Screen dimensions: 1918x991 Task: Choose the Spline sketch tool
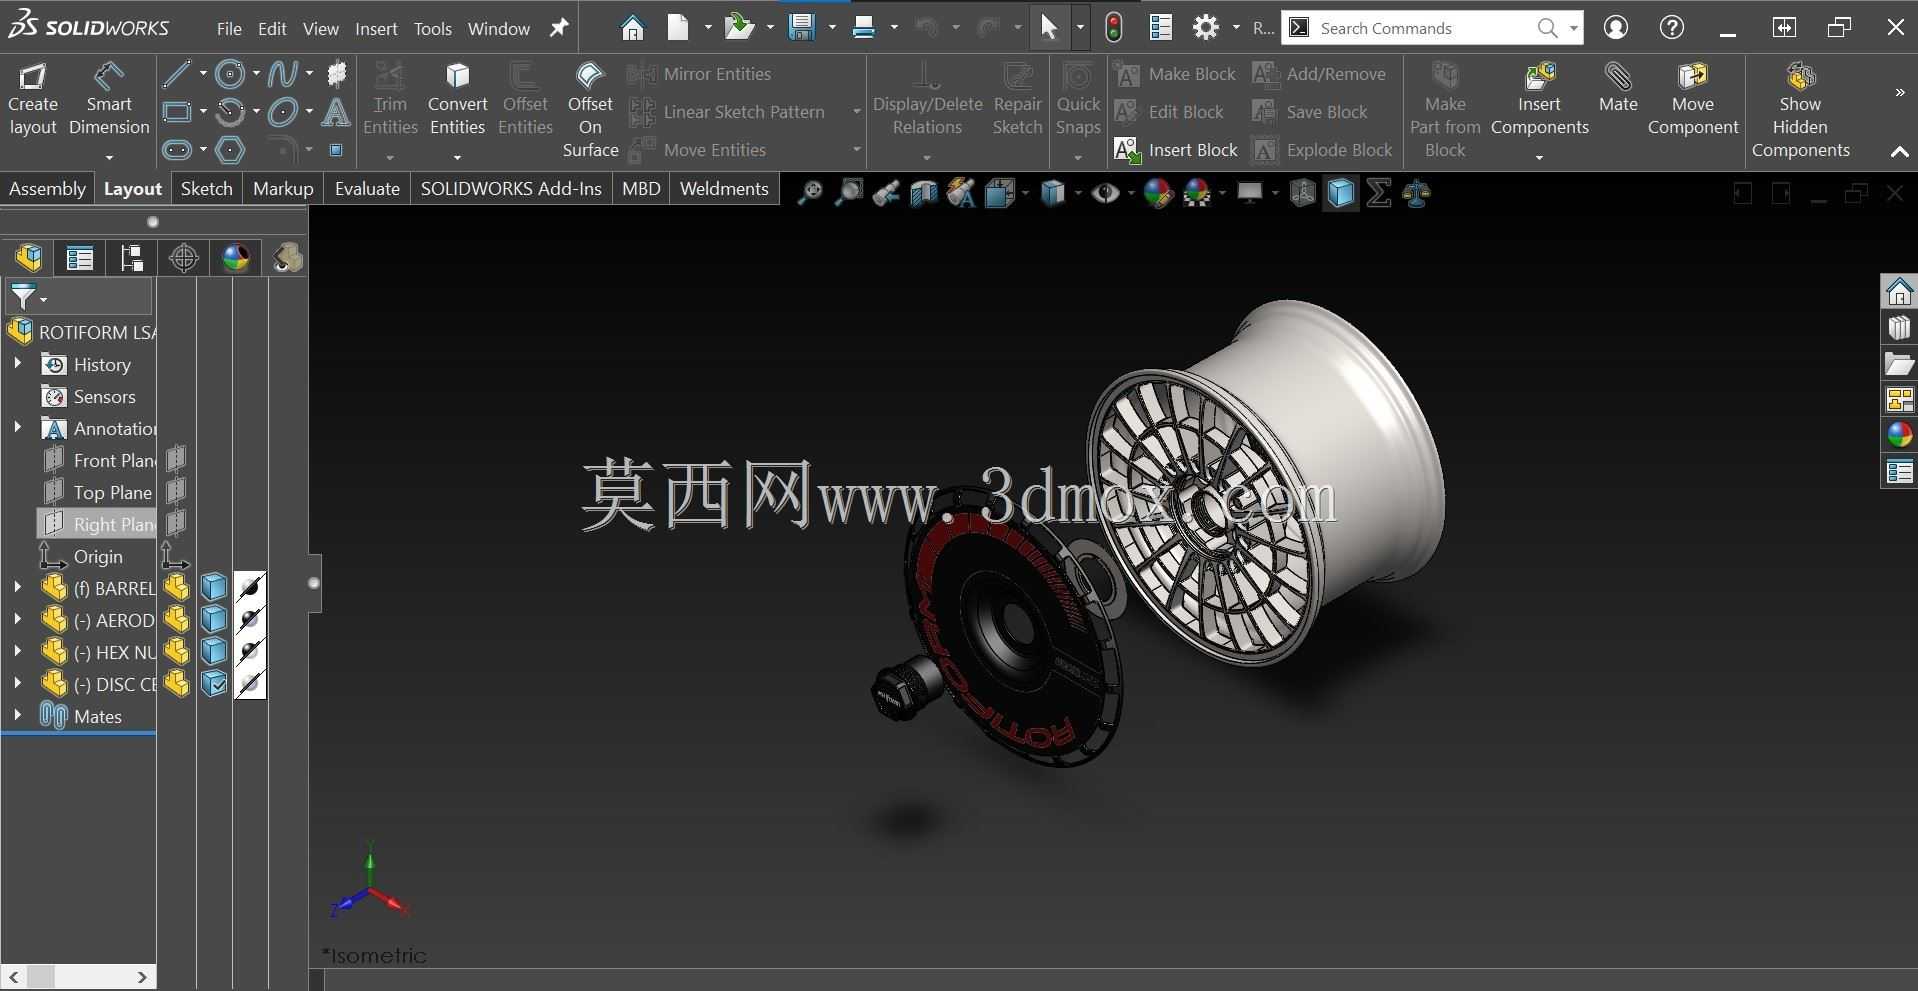(x=283, y=73)
